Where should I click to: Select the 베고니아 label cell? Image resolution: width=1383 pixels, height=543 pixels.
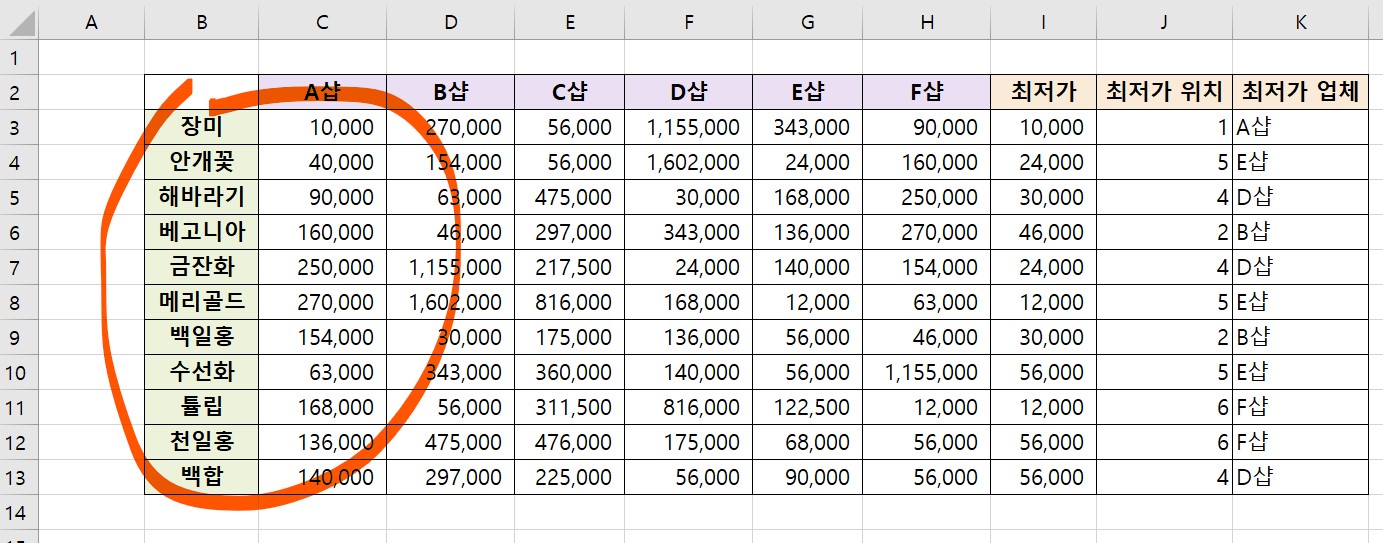pyautogui.click(x=201, y=232)
